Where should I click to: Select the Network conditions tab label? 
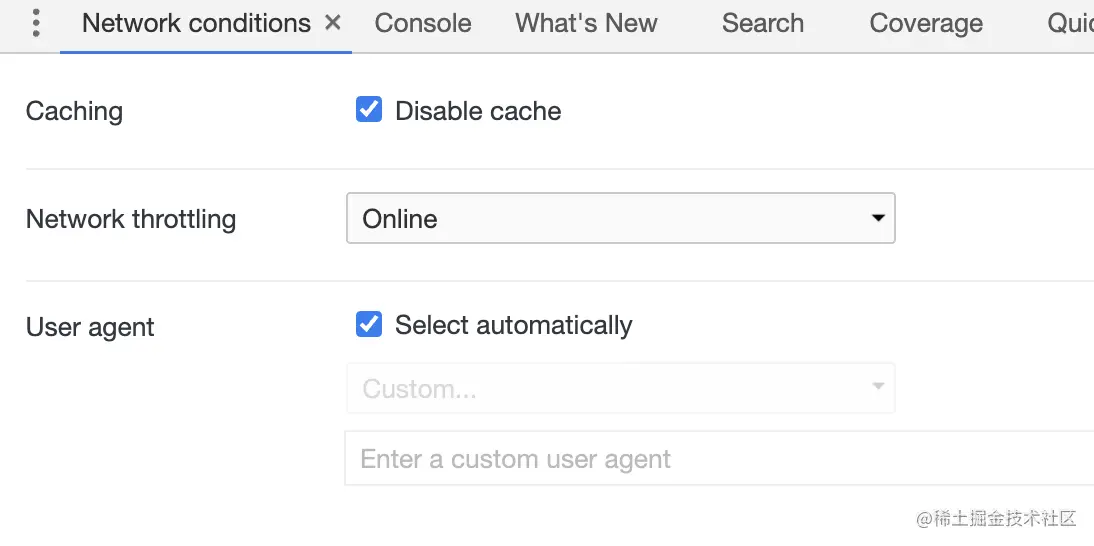196,23
